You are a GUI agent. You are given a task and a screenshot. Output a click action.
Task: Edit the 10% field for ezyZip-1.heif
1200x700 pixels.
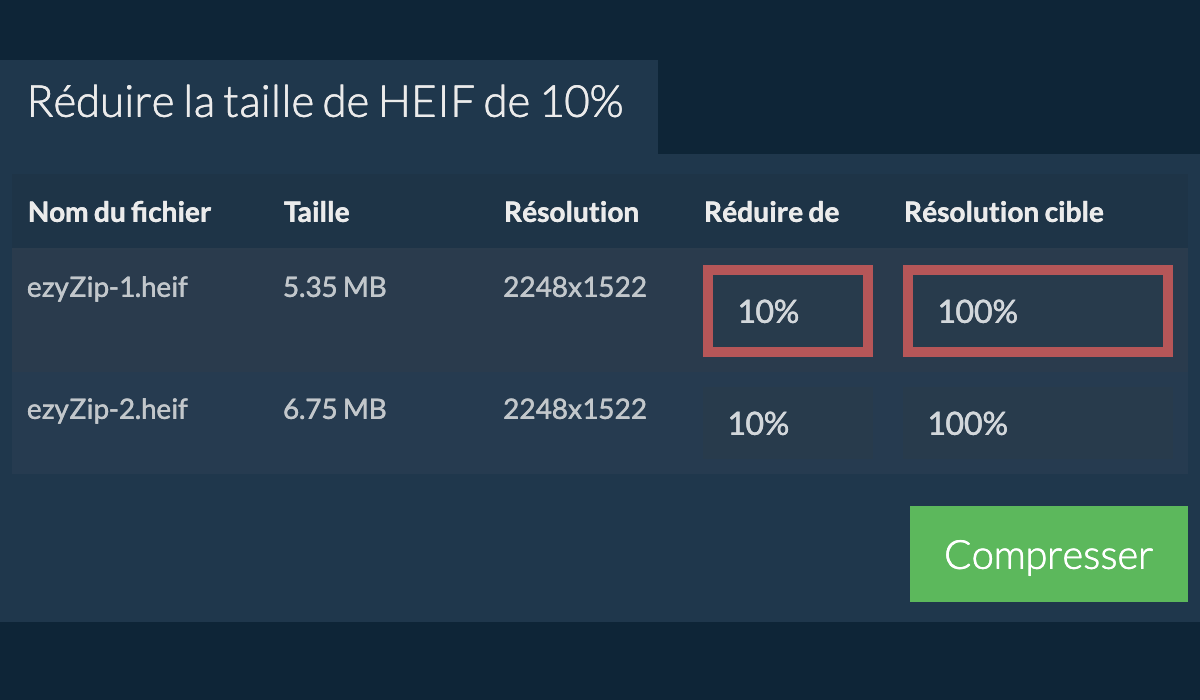tap(788, 311)
